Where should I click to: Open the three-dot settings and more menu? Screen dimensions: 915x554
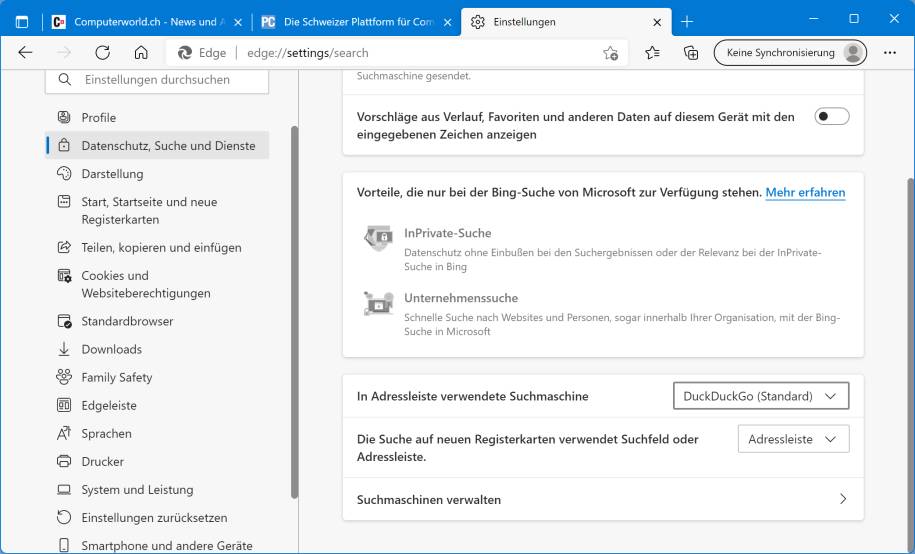coord(890,53)
